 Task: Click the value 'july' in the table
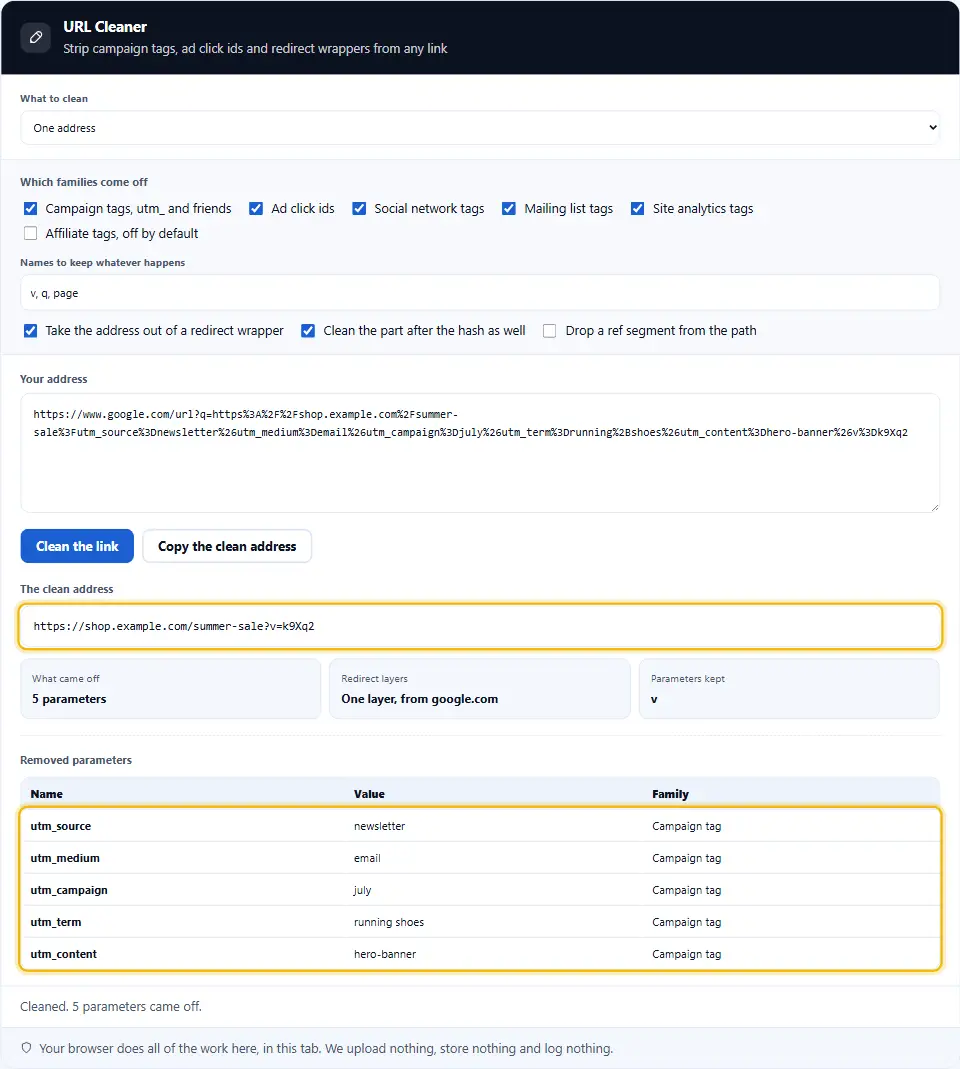coord(362,890)
